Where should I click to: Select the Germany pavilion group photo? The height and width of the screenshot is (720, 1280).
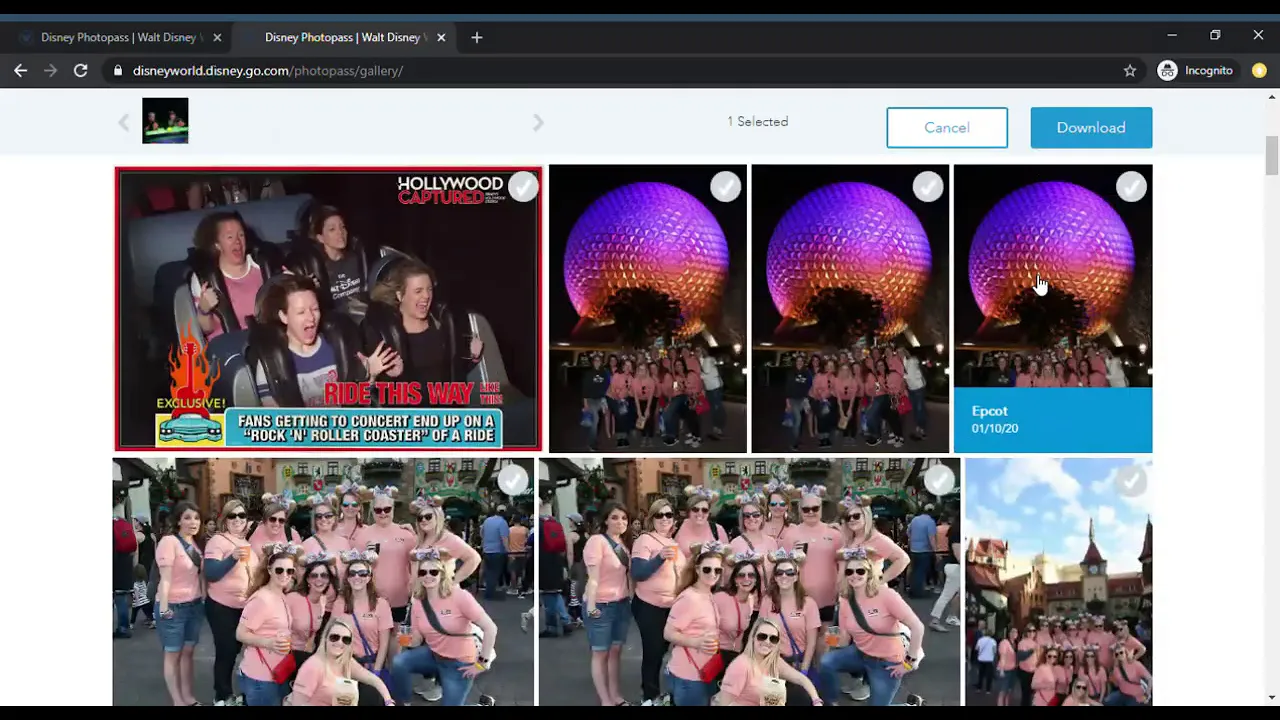point(1131,481)
